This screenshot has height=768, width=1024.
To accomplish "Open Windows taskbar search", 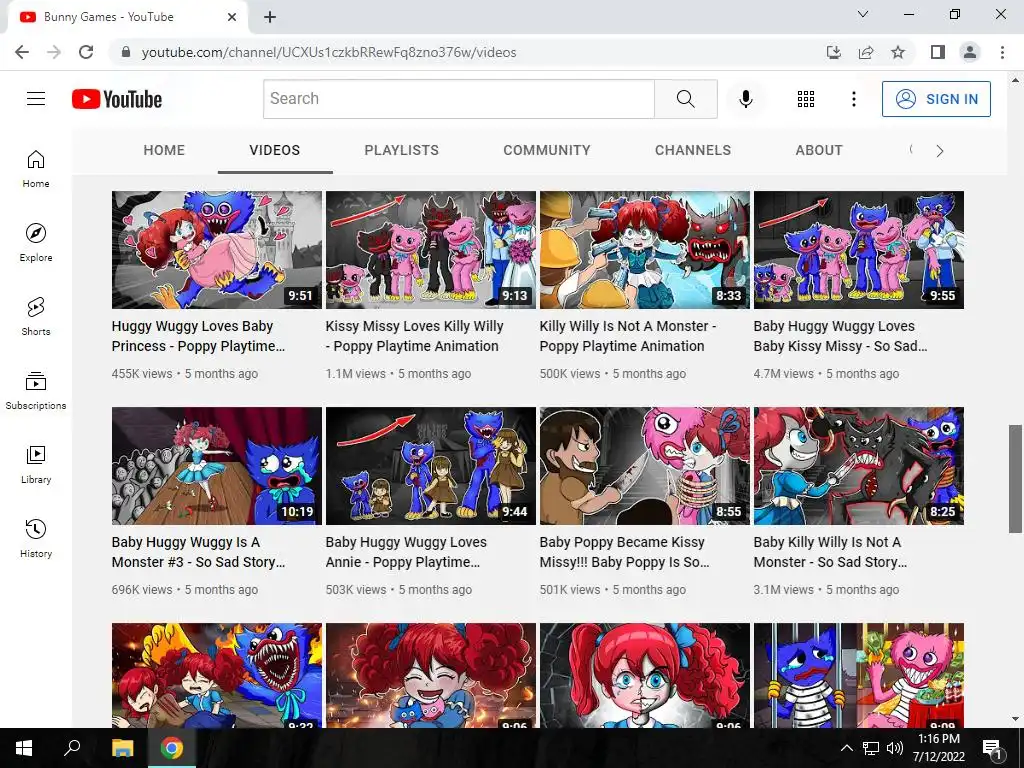I will (72, 748).
